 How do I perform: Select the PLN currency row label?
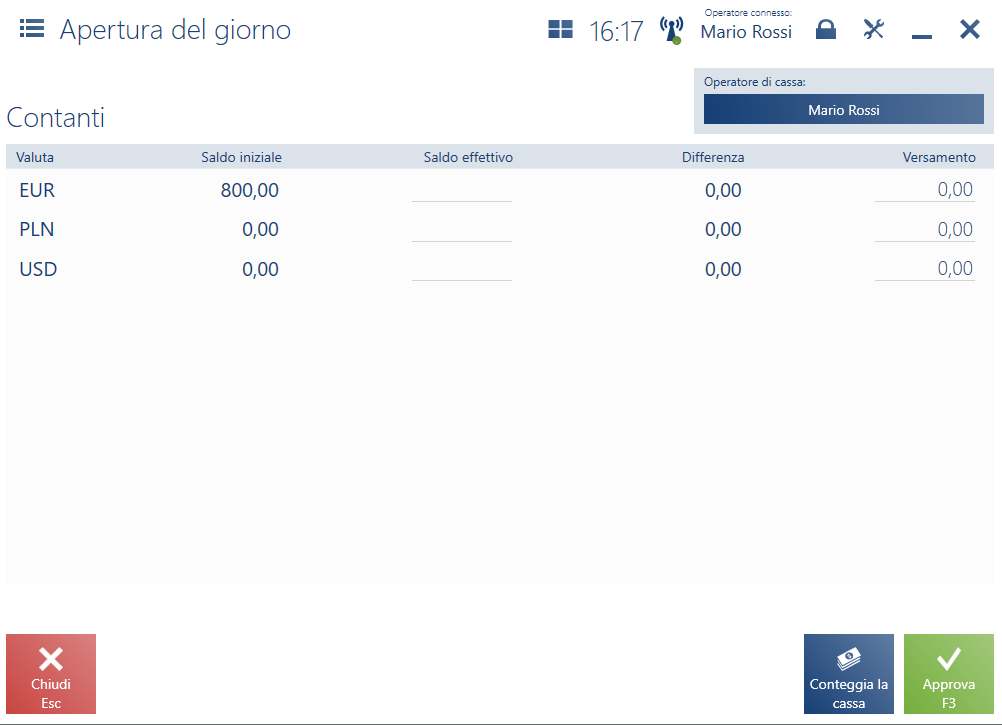pyautogui.click(x=36, y=229)
